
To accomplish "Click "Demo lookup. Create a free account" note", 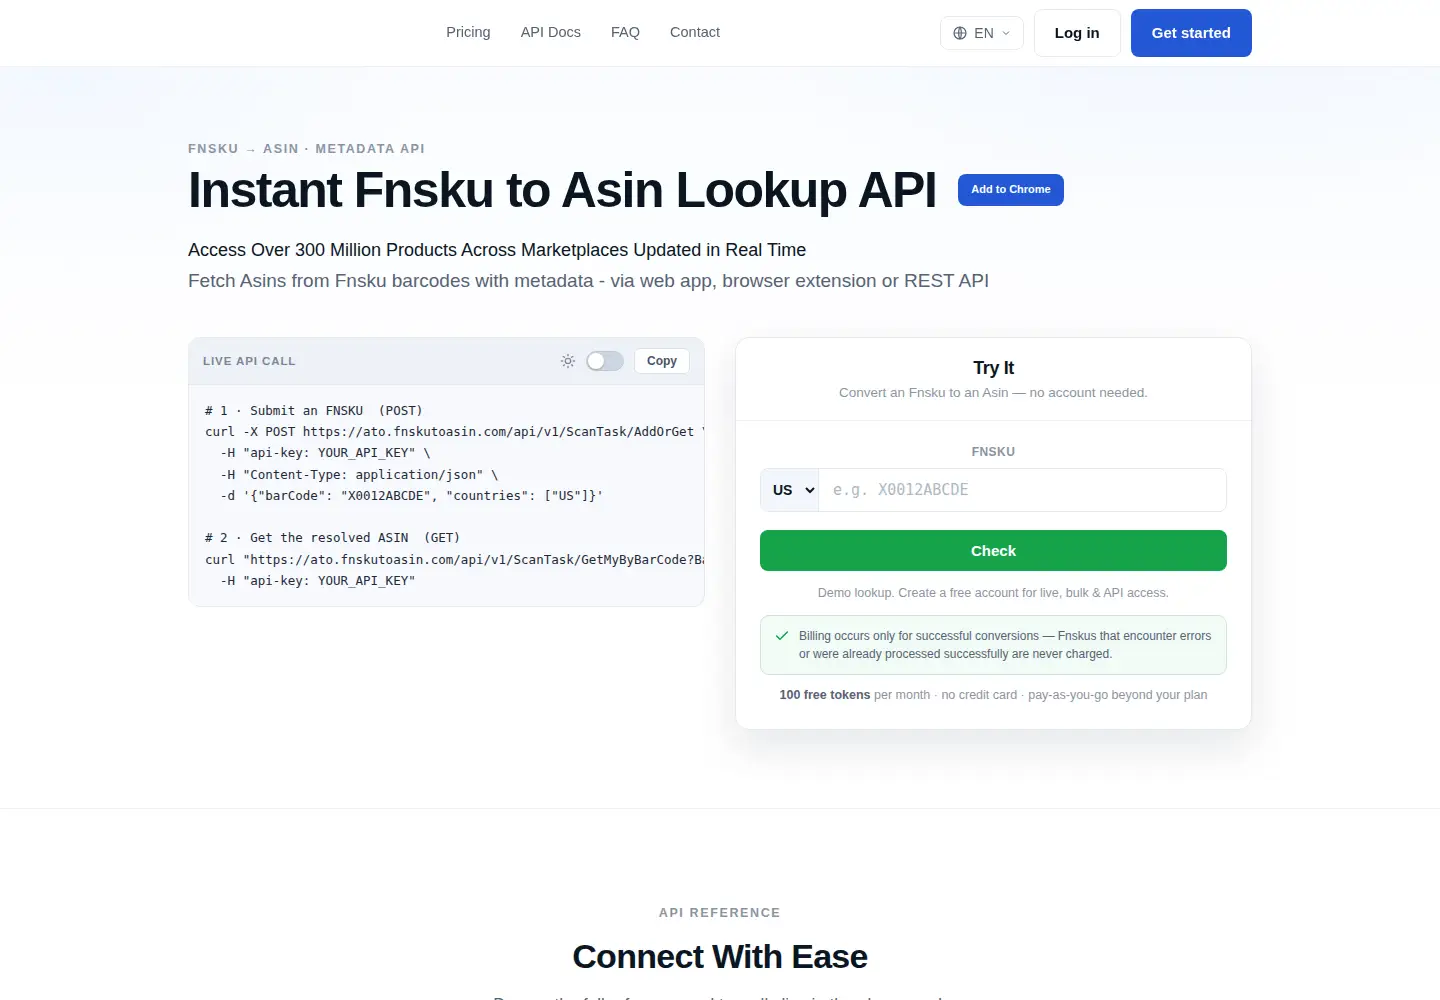I will pos(993,593).
